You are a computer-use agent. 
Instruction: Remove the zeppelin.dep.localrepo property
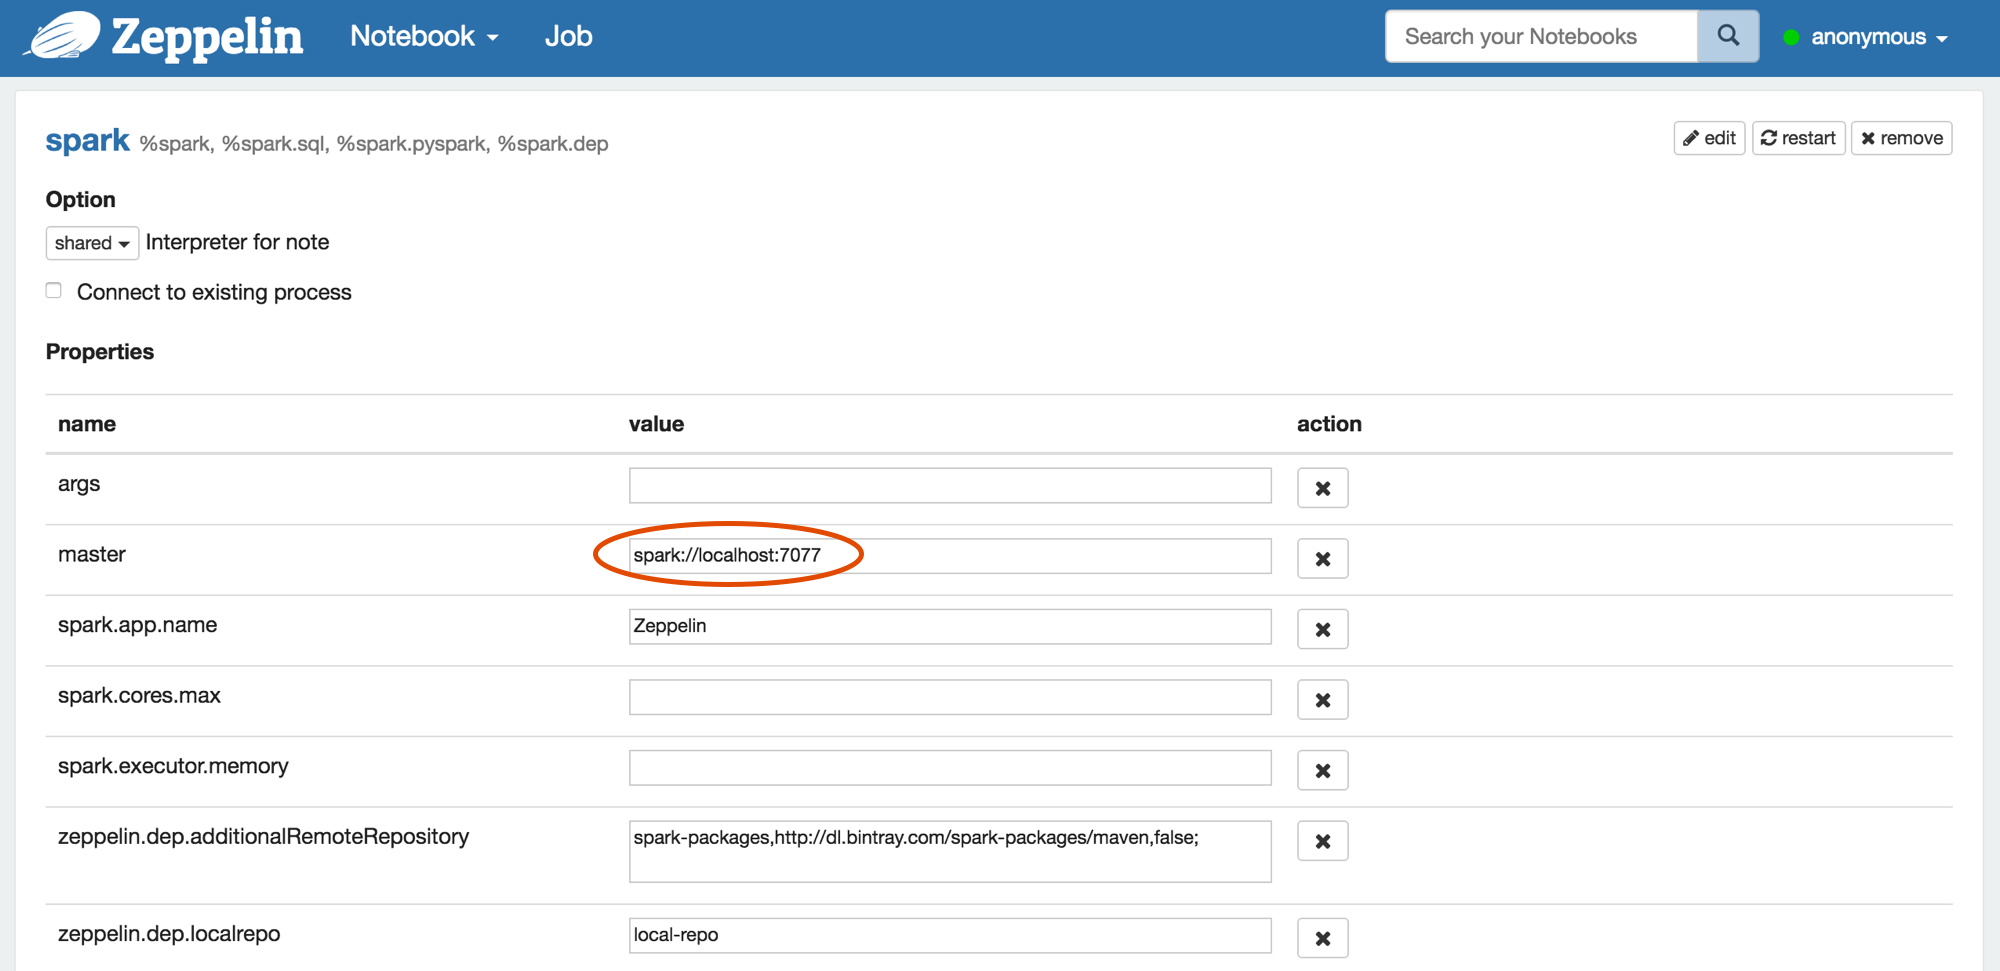(1322, 938)
